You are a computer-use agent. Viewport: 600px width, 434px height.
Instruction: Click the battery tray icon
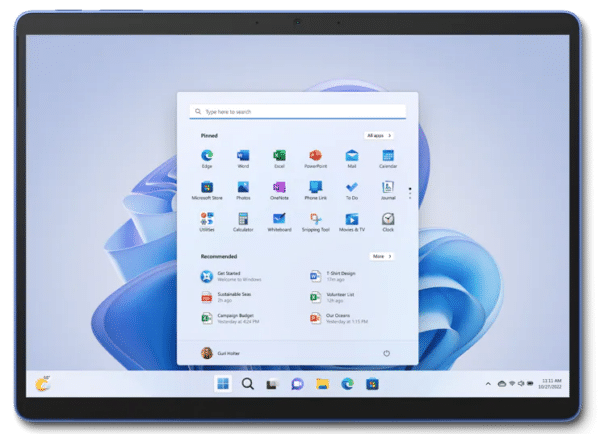[x=530, y=383]
